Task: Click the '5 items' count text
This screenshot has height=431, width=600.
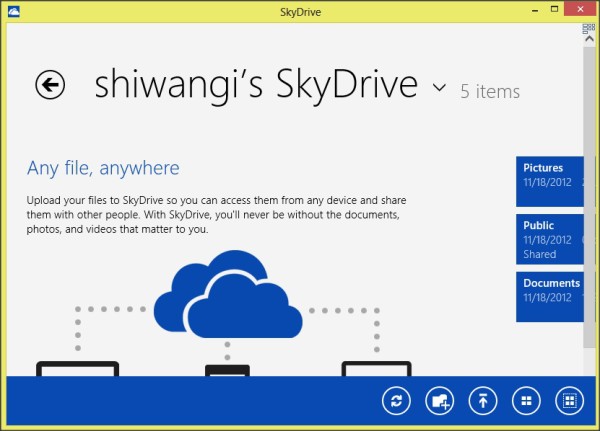Action: coord(490,91)
